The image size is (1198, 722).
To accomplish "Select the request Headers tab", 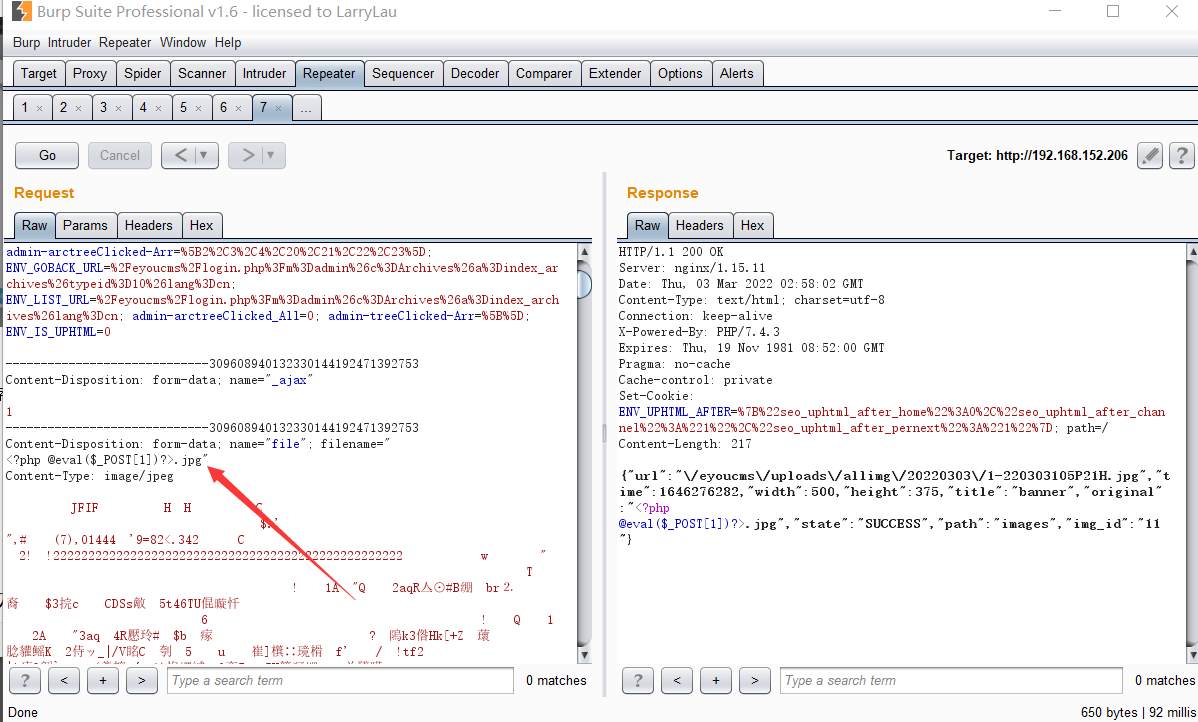I will pos(149,225).
